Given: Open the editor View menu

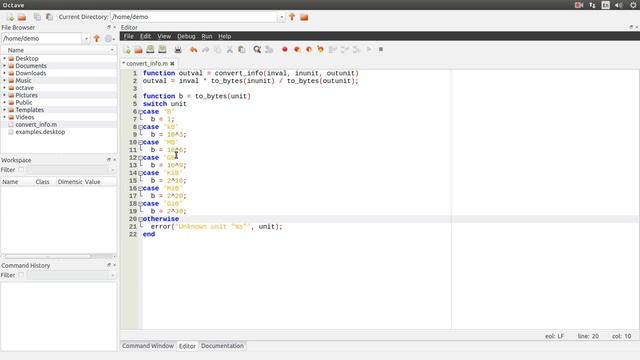Looking at the screenshot, I should point(164,36).
